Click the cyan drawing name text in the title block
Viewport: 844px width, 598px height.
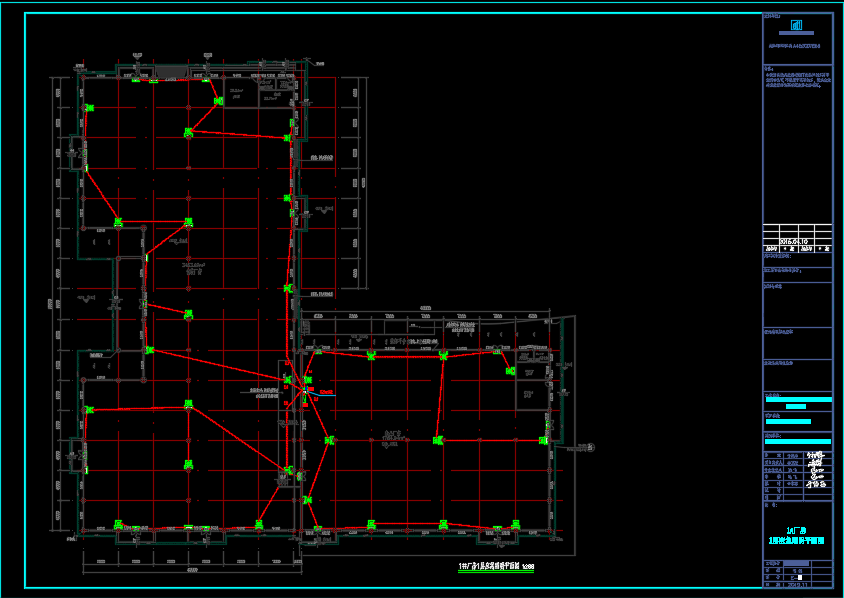tap(797, 535)
